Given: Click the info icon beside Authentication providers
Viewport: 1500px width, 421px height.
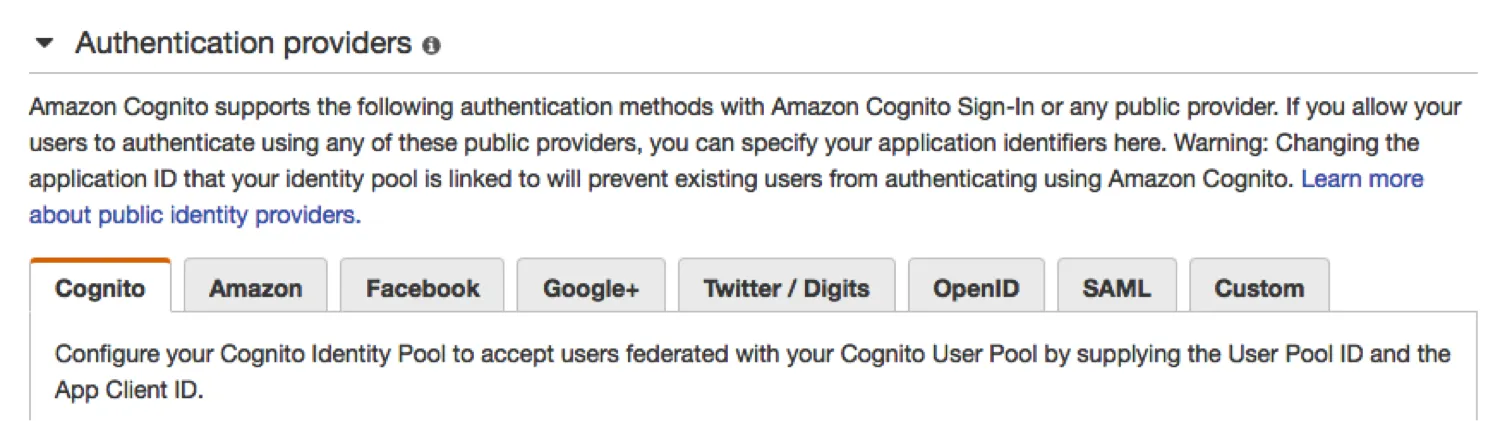Looking at the screenshot, I should pyautogui.click(x=431, y=45).
